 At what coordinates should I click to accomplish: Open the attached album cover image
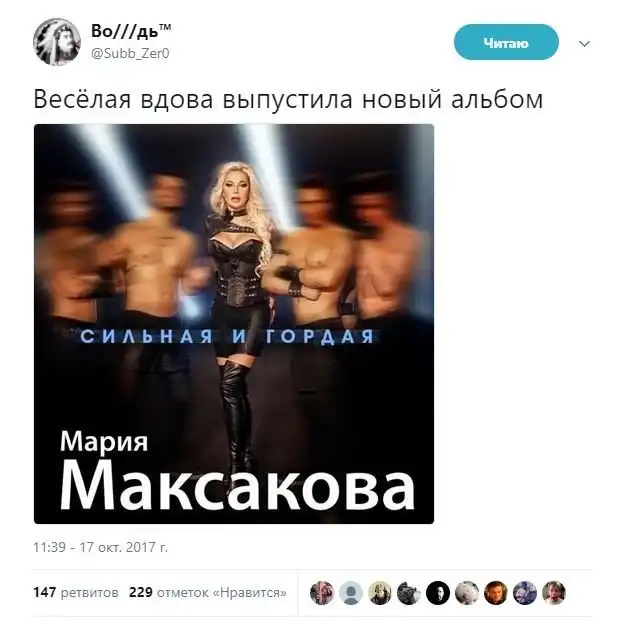pyautogui.click(x=234, y=324)
